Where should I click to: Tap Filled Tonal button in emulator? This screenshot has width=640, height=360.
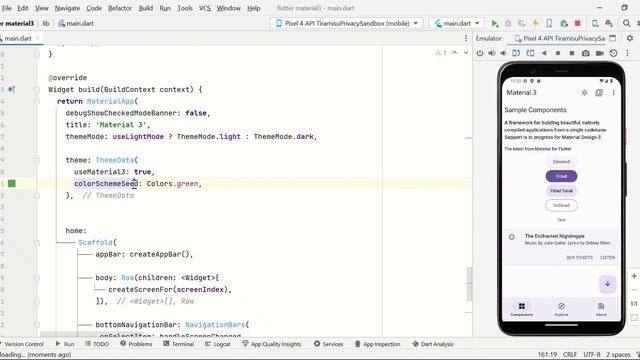pos(561,191)
